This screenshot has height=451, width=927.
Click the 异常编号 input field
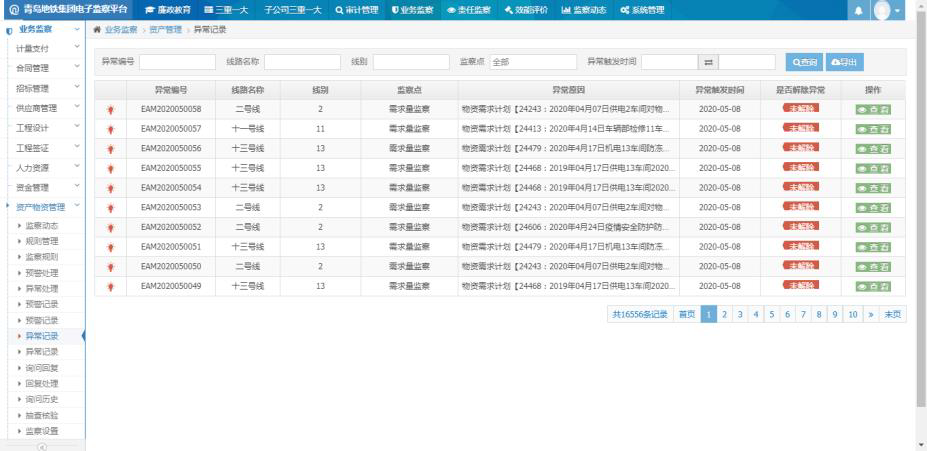click(177, 62)
